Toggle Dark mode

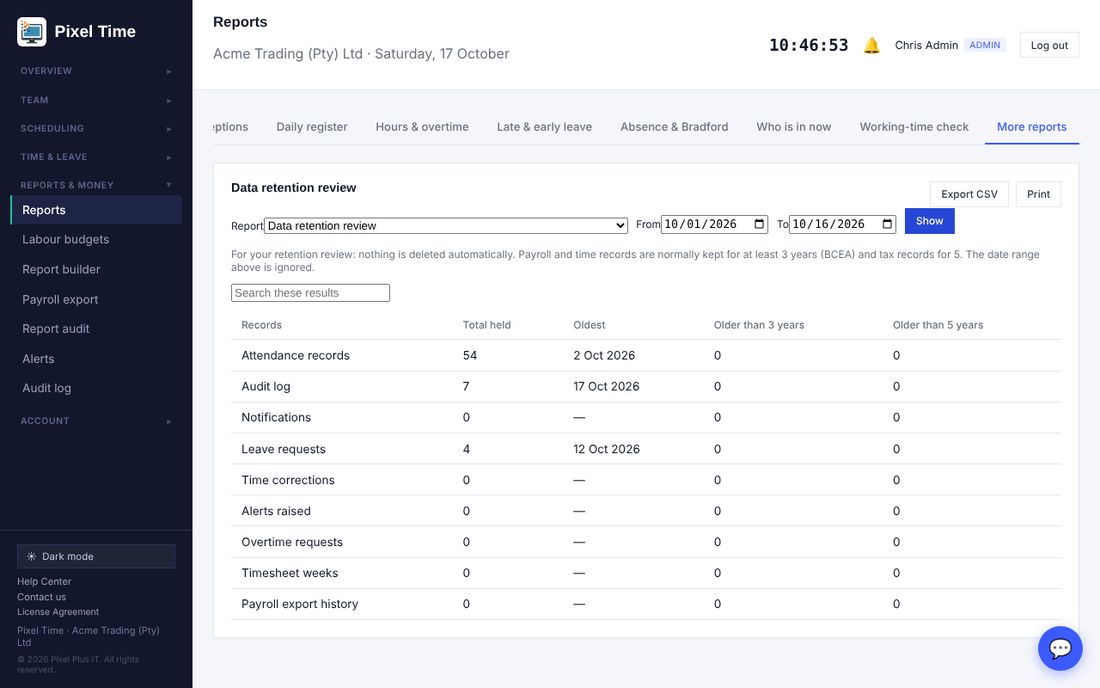96,556
